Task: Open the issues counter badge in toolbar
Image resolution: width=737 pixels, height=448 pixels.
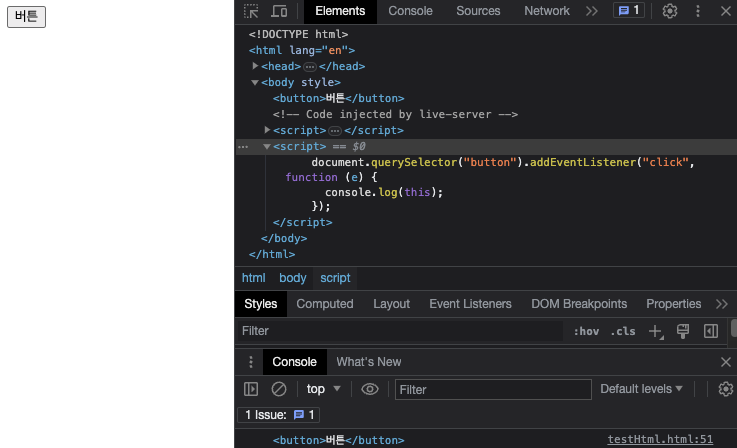Action: tap(629, 10)
